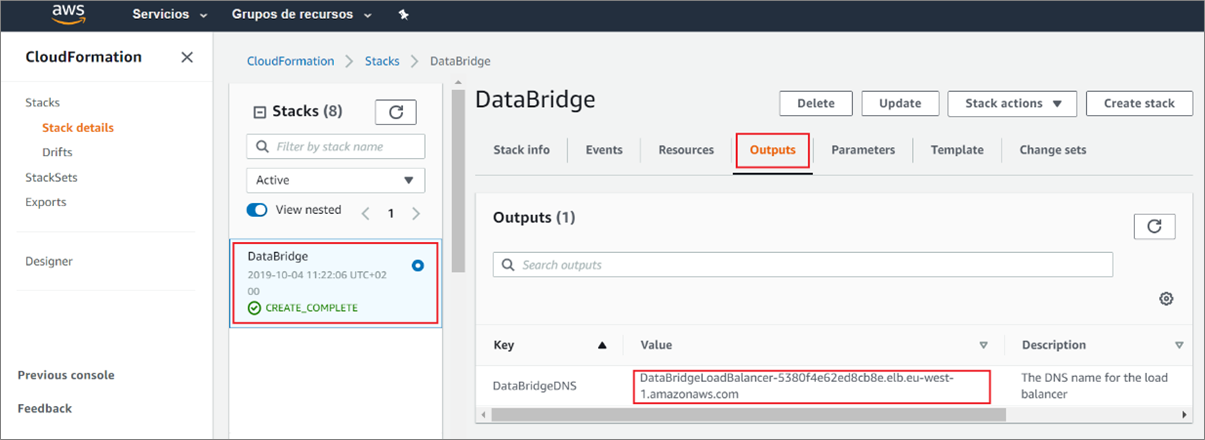This screenshot has height=440, width=1205.
Task: Refresh the Outputs section
Action: (x=1154, y=226)
